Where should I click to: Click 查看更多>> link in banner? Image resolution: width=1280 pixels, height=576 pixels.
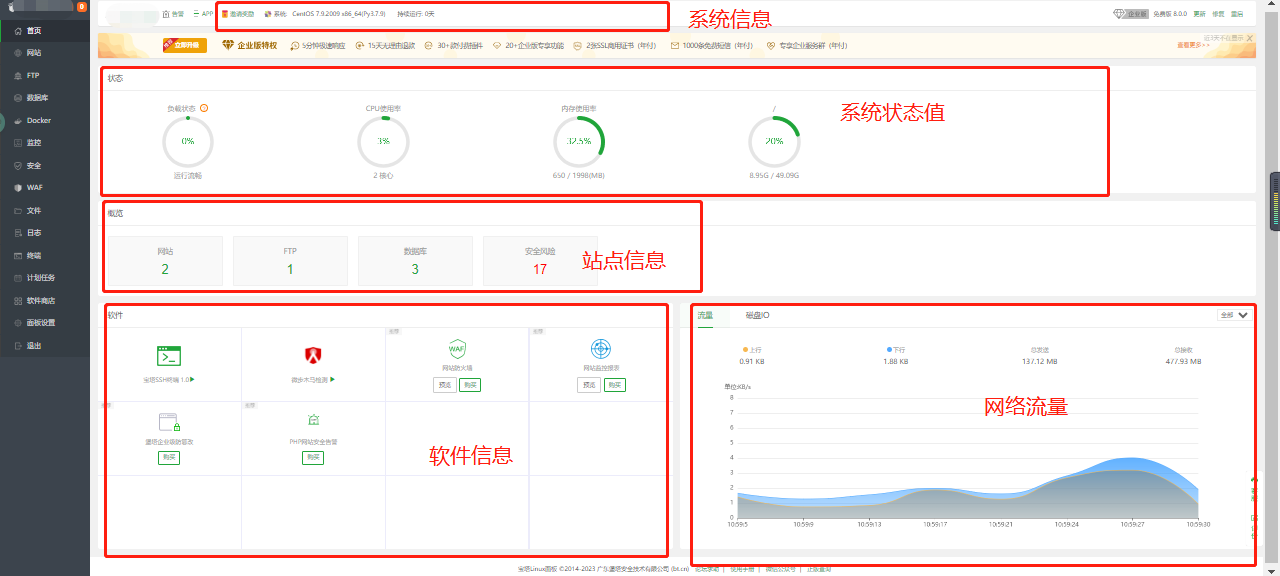tap(1193, 45)
